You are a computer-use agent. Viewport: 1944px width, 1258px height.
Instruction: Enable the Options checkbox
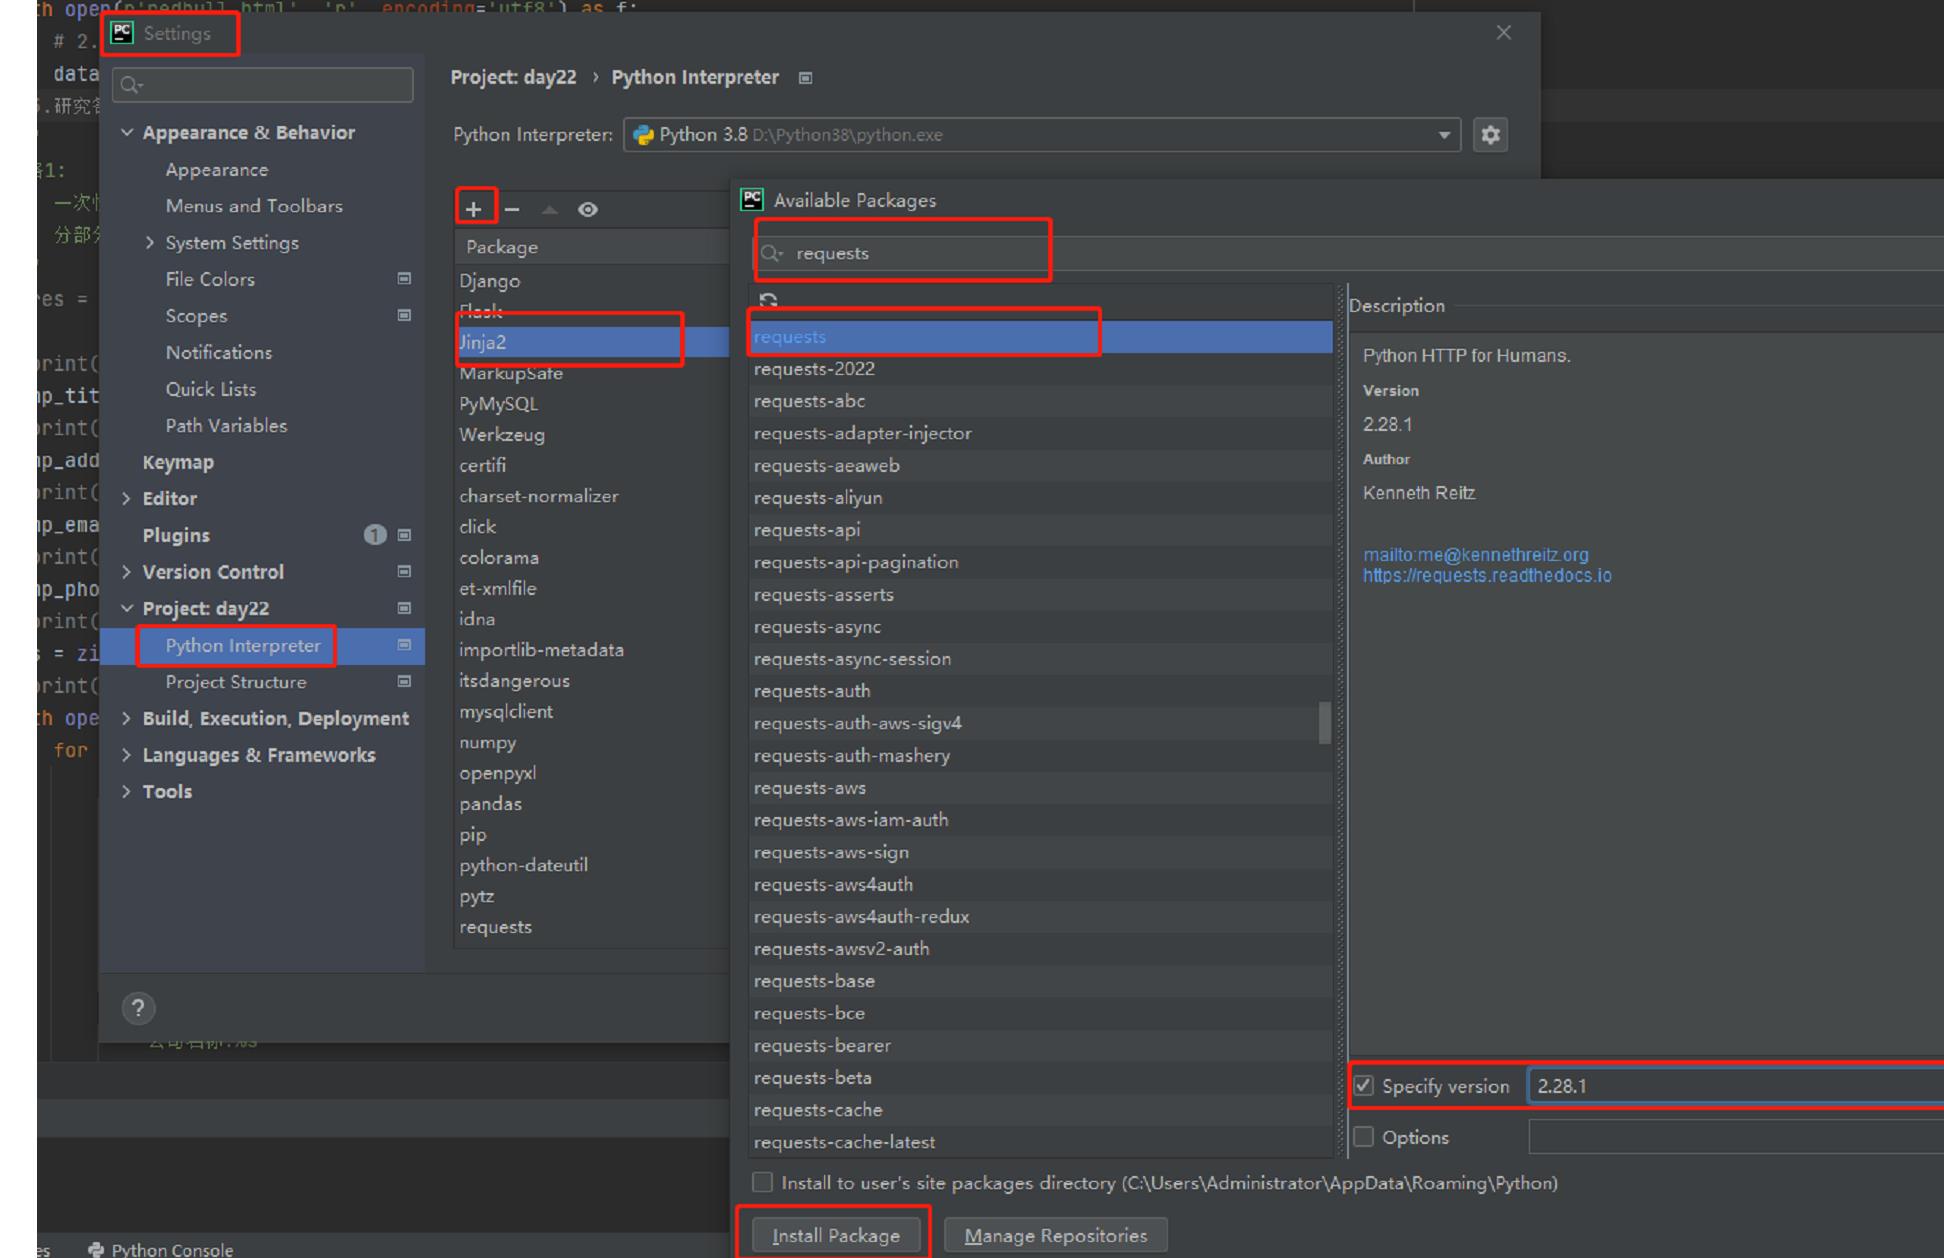pos(1363,1137)
